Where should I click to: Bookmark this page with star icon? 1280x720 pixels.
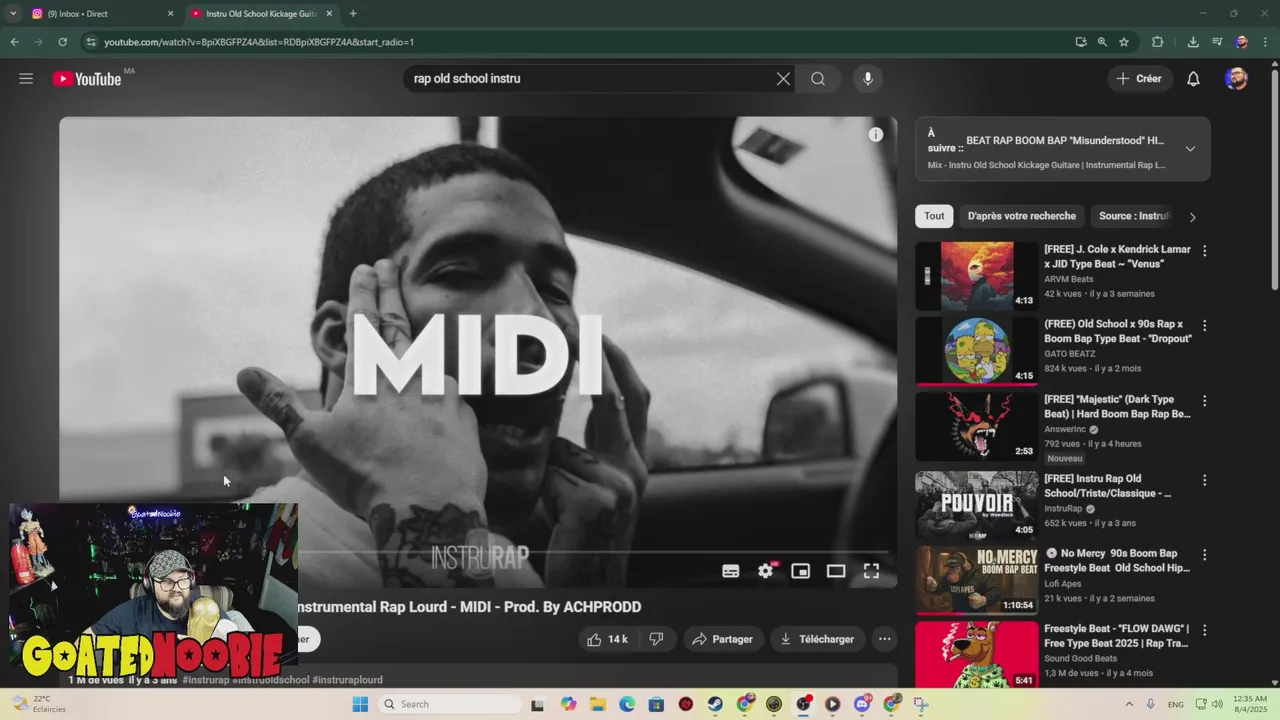click(x=1124, y=42)
